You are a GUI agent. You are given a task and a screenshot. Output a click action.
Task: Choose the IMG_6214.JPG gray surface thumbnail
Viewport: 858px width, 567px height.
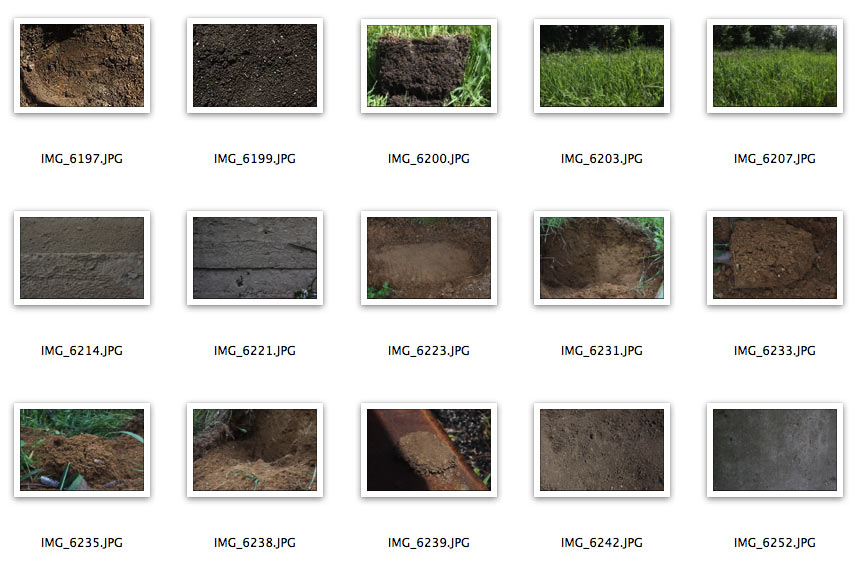pos(82,258)
